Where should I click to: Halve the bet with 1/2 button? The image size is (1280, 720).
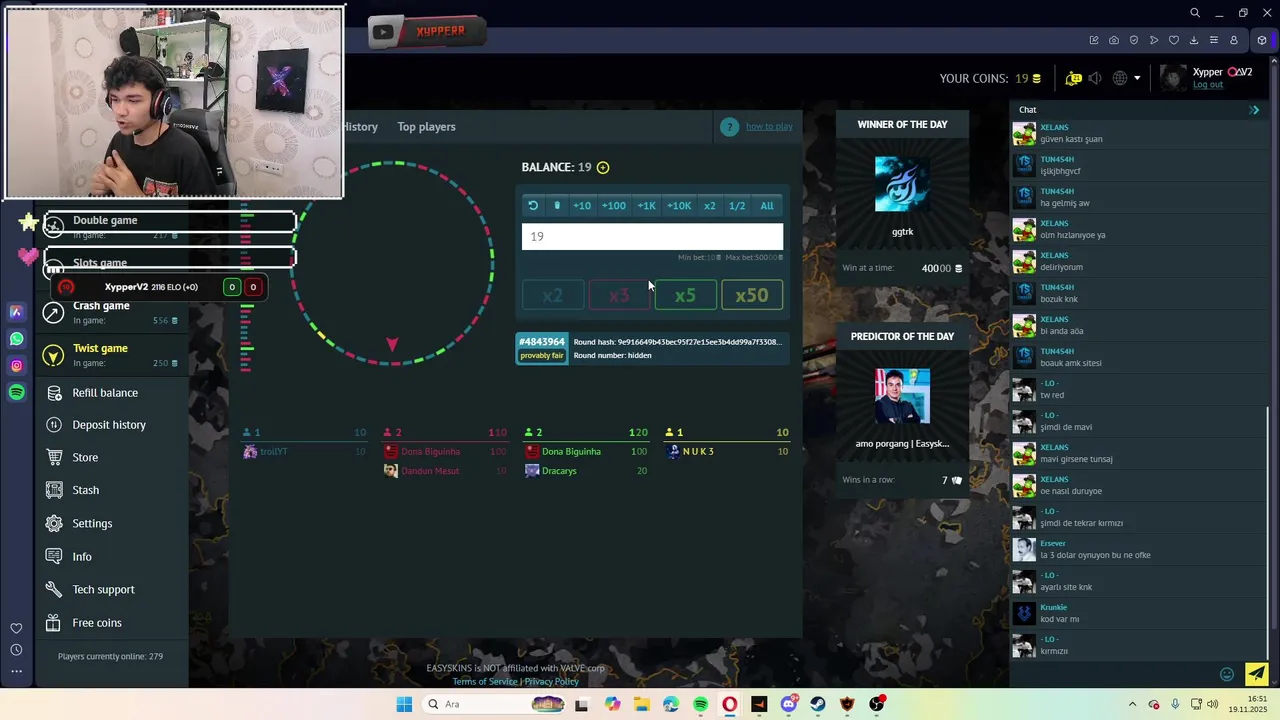coord(737,206)
